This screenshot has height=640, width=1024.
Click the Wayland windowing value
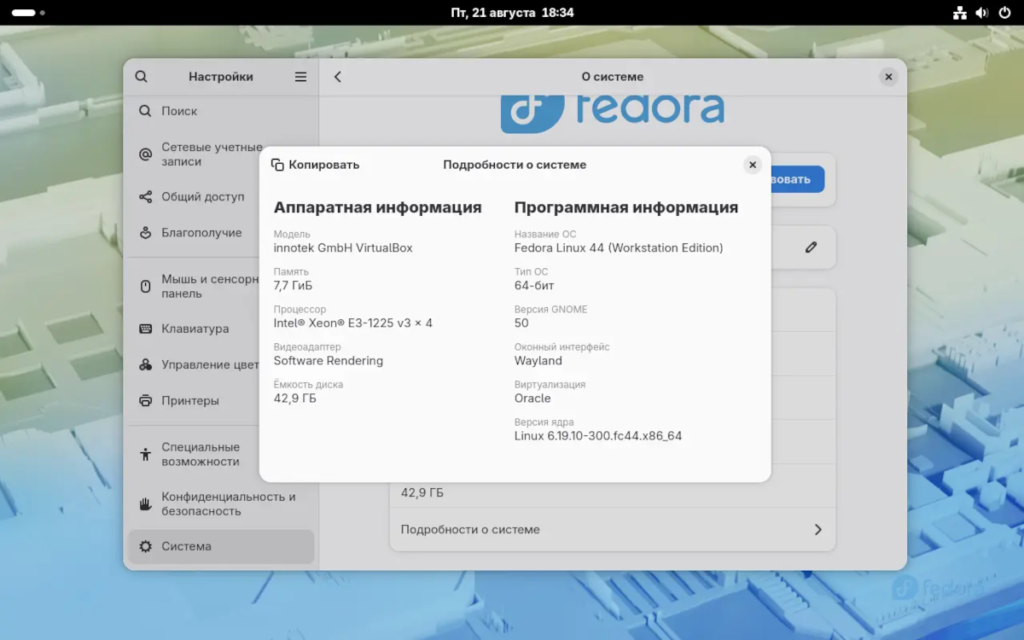(537, 360)
